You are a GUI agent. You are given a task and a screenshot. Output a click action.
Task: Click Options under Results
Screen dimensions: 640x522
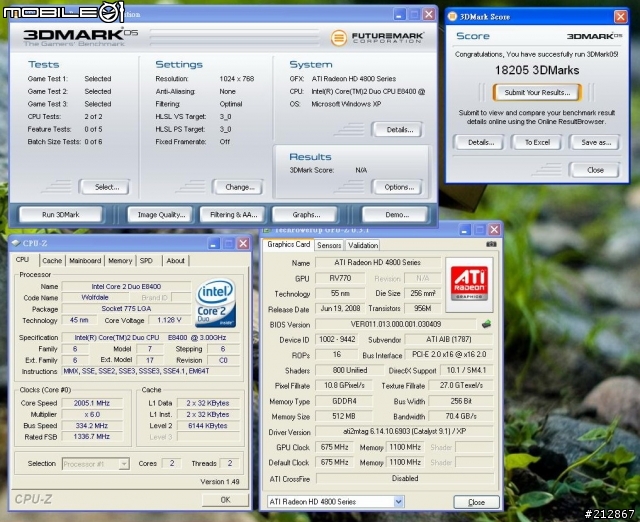pyautogui.click(x=398, y=187)
